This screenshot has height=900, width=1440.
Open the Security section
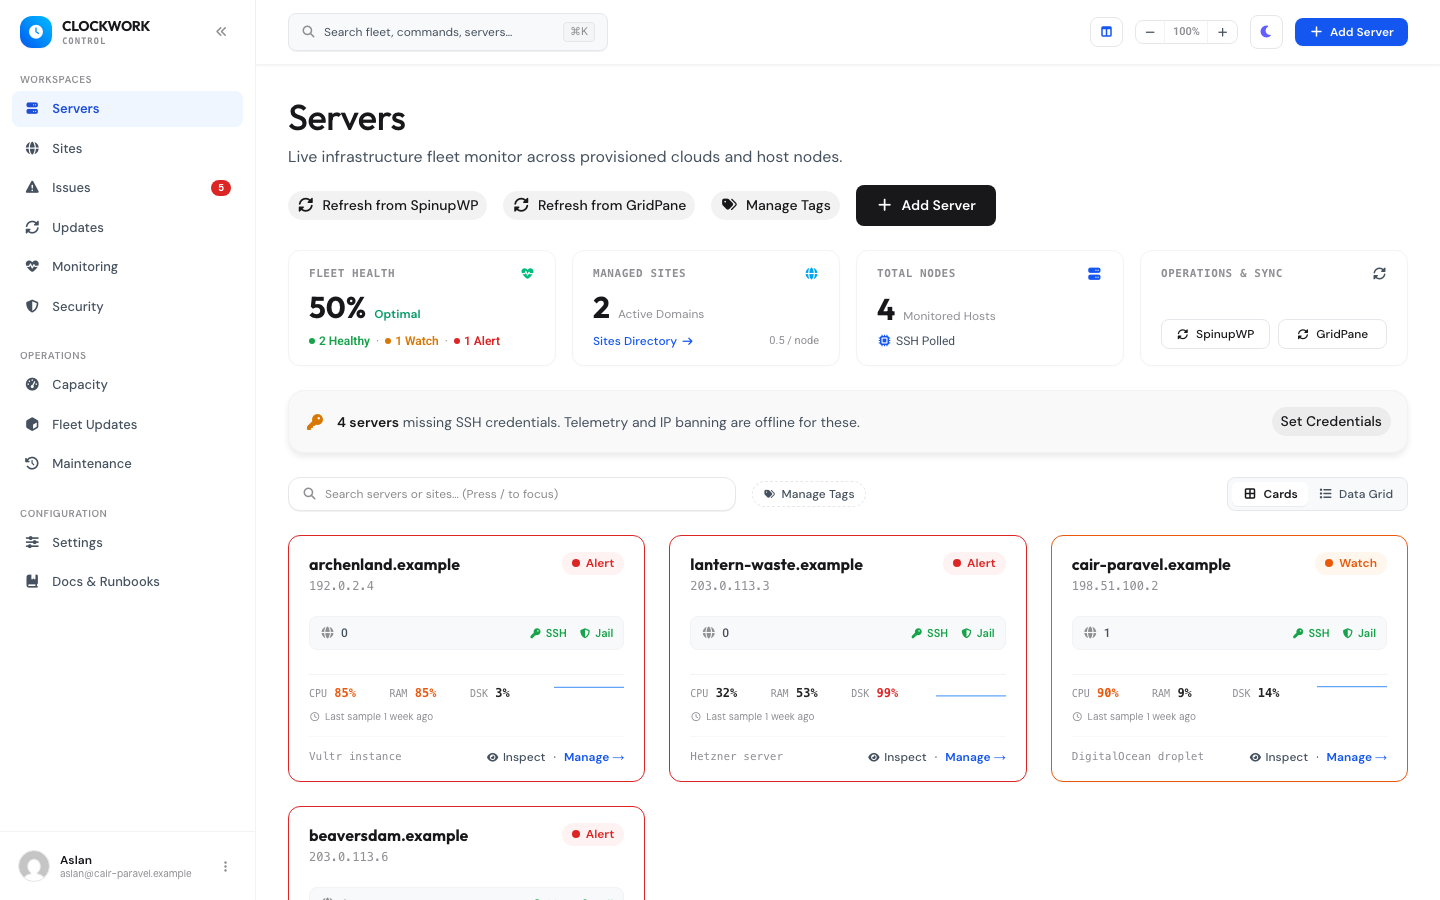coord(127,306)
